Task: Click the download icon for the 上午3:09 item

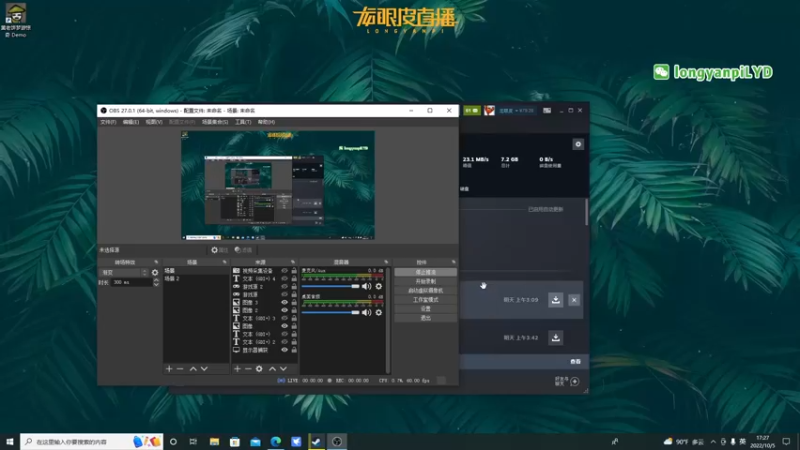Action: [556, 299]
